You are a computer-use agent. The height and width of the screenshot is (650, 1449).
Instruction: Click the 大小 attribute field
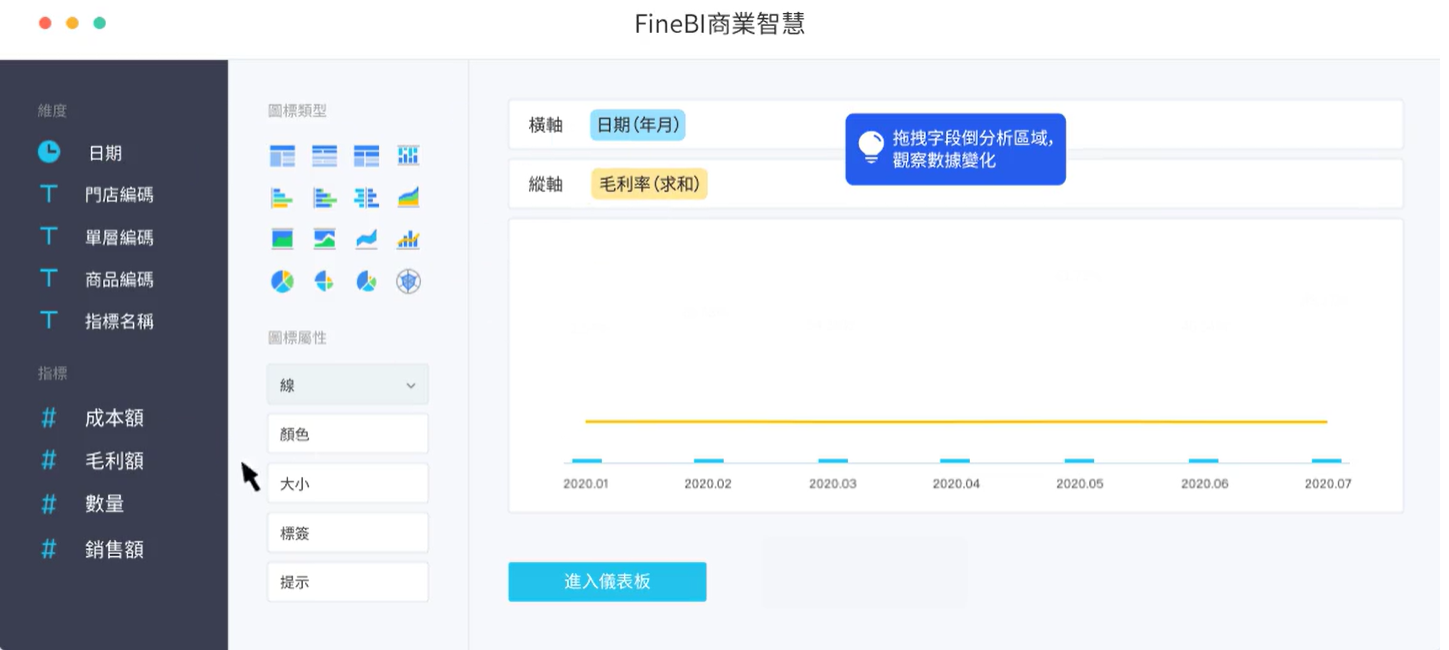347,483
